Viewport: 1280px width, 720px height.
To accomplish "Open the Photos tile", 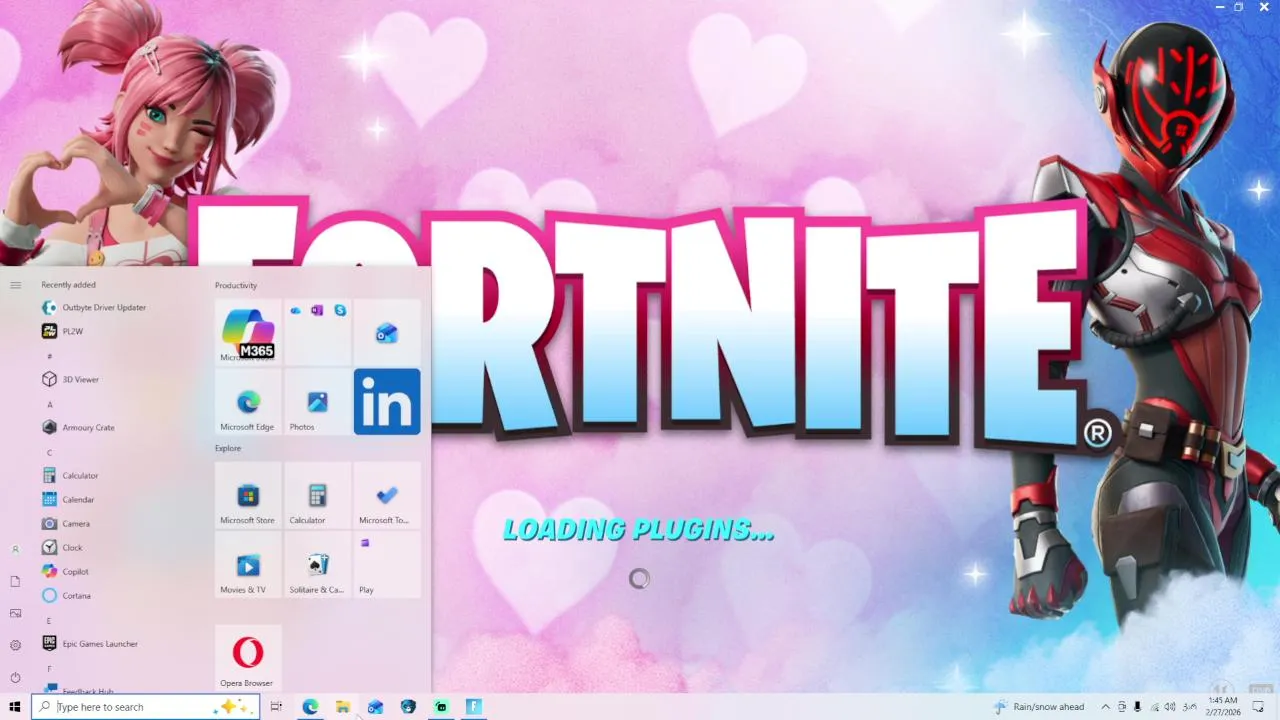I will pos(317,402).
